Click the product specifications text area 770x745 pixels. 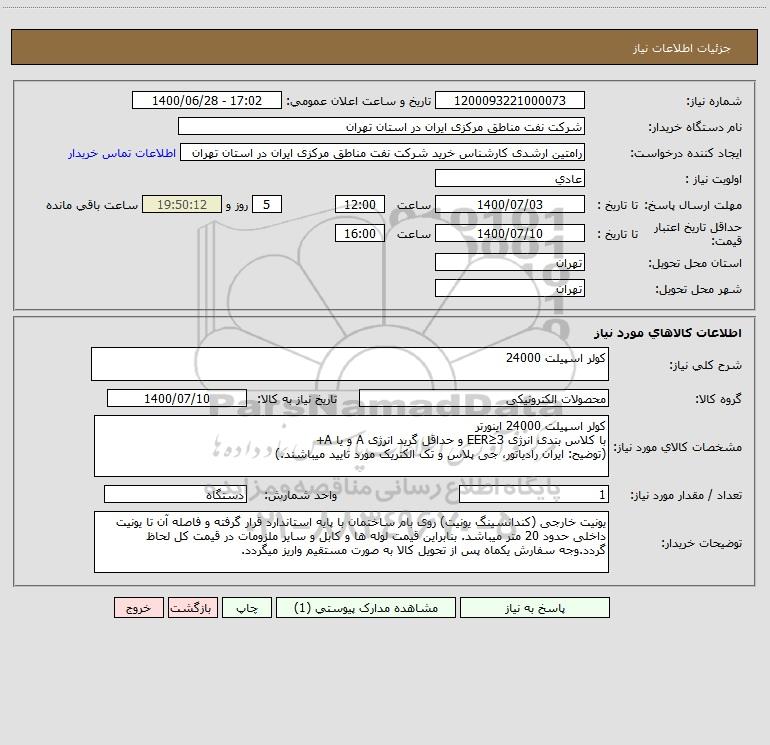click(351, 446)
